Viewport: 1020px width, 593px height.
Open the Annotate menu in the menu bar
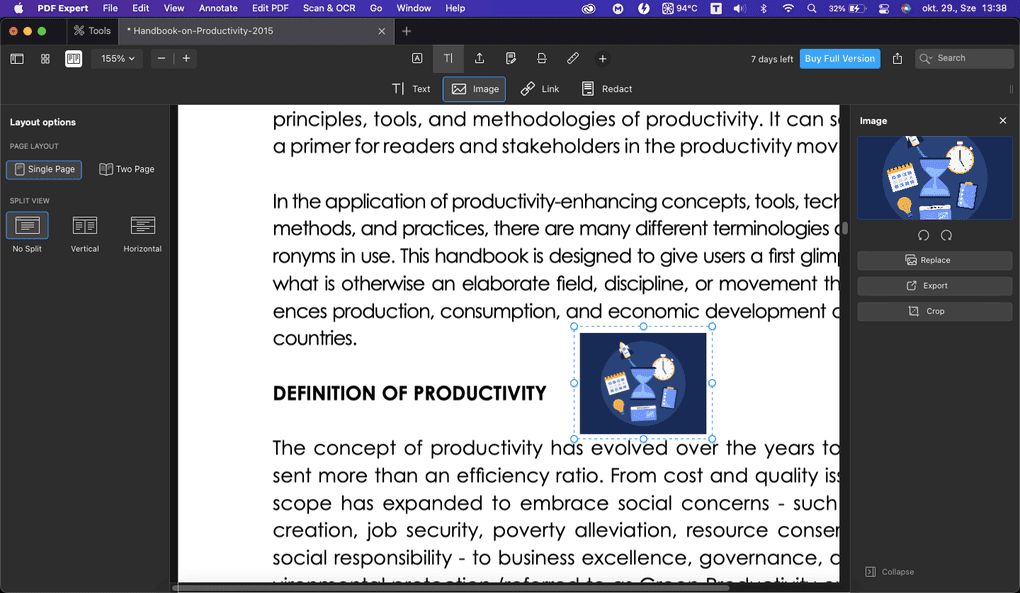tap(218, 8)
